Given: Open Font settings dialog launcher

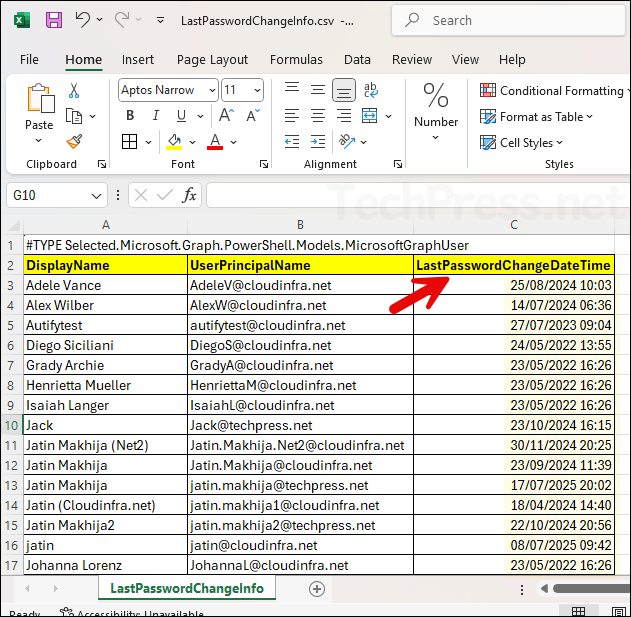Looking at the screenshot, I should coord(264,164).
